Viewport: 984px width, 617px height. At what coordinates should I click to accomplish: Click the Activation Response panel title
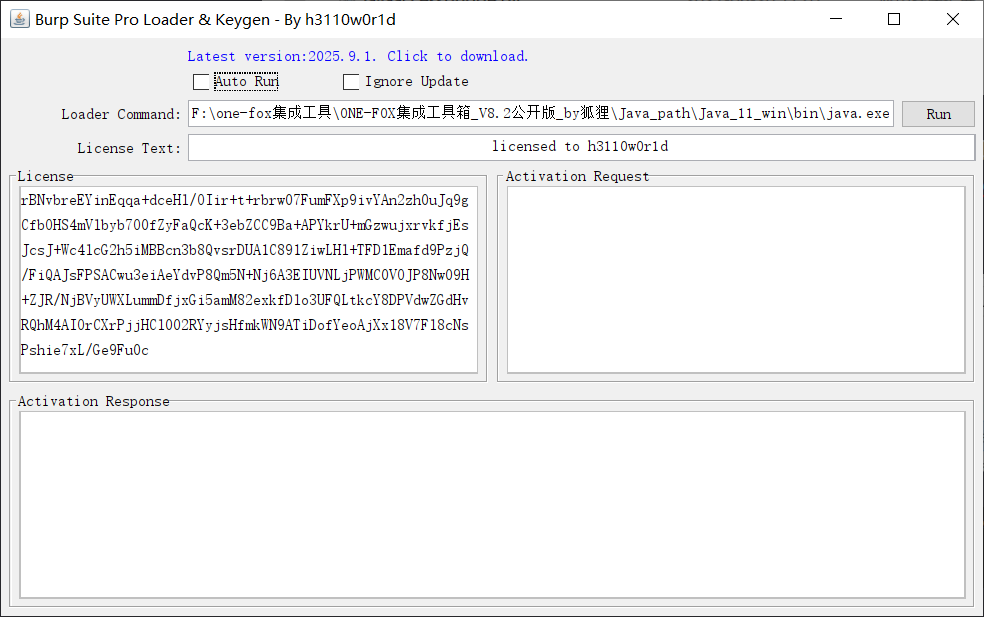94,402
